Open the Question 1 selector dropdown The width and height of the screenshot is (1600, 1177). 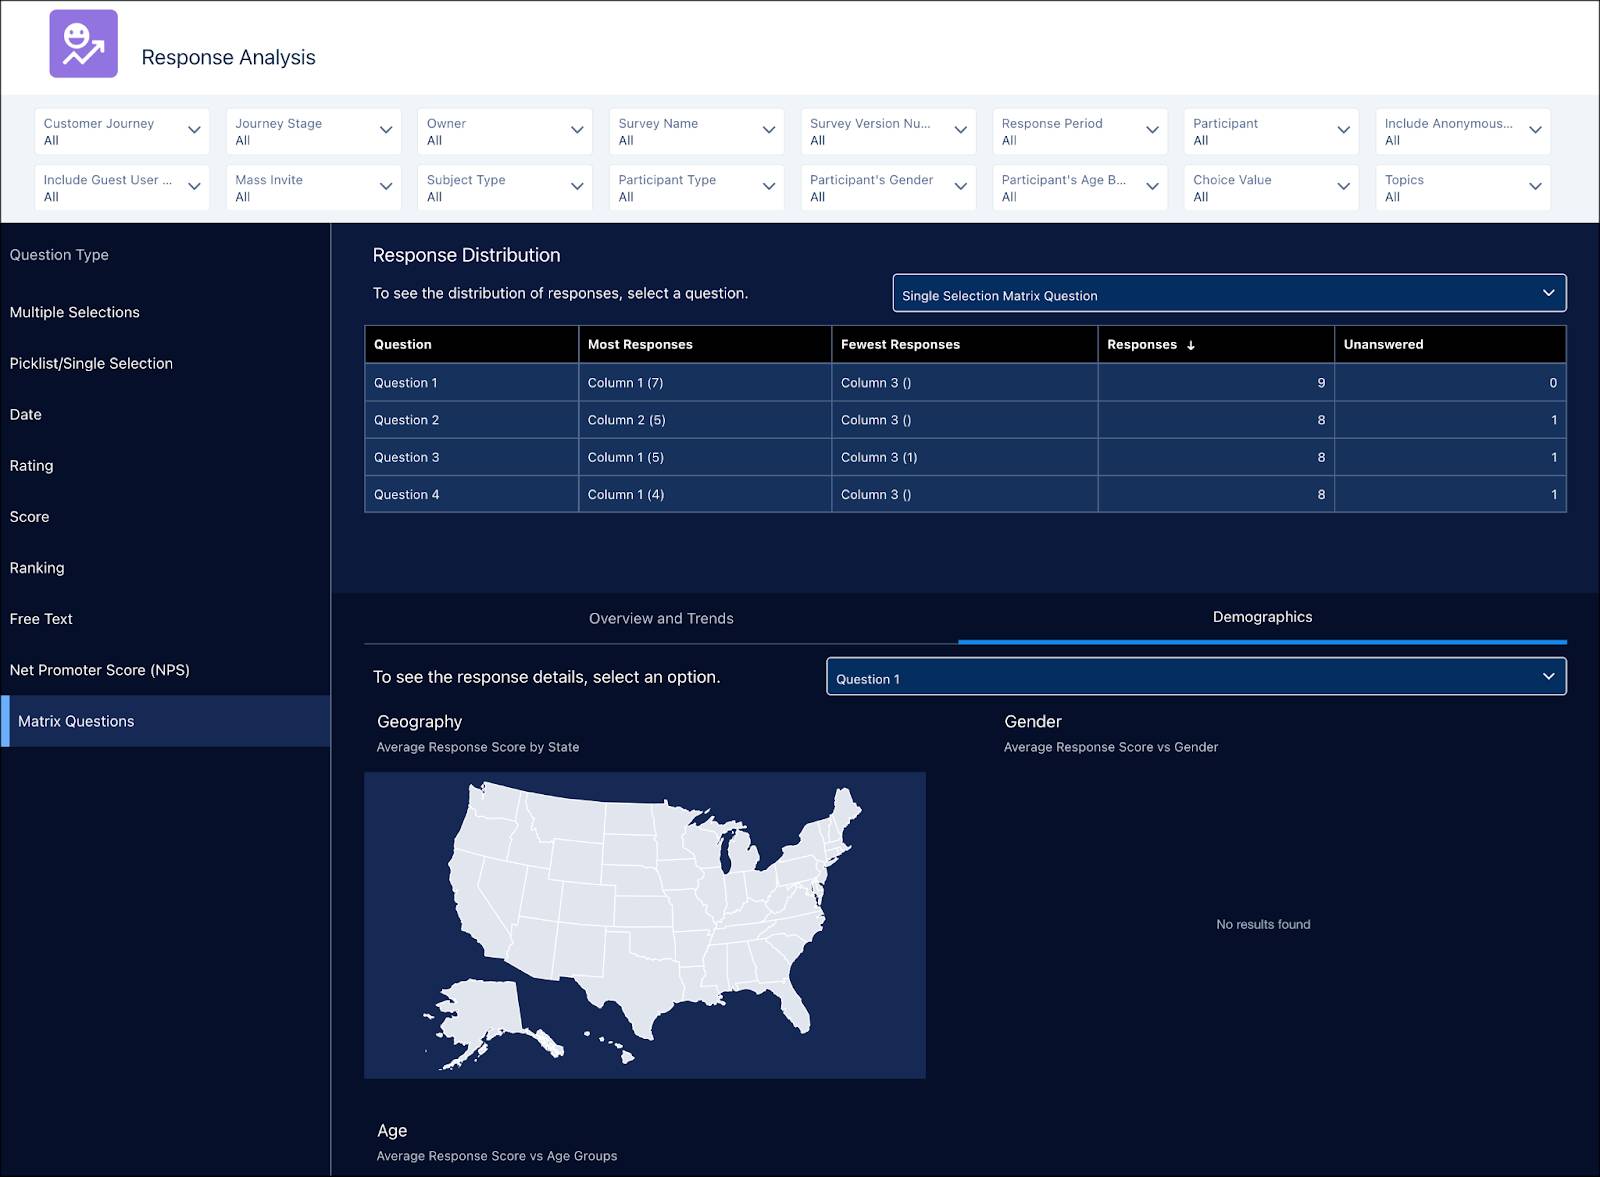(x=1195, y=676)
